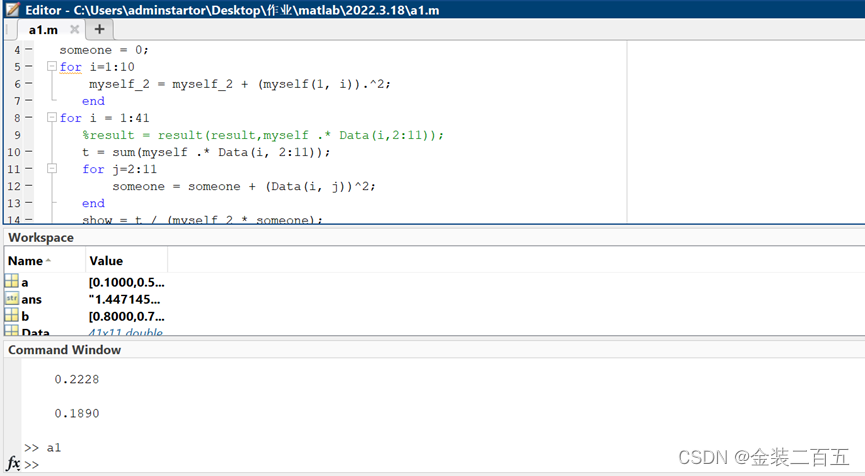This screenshot has width=865, height=476.
Task: Click the 'someone = someone +' code line
Action: click(244, 186)
